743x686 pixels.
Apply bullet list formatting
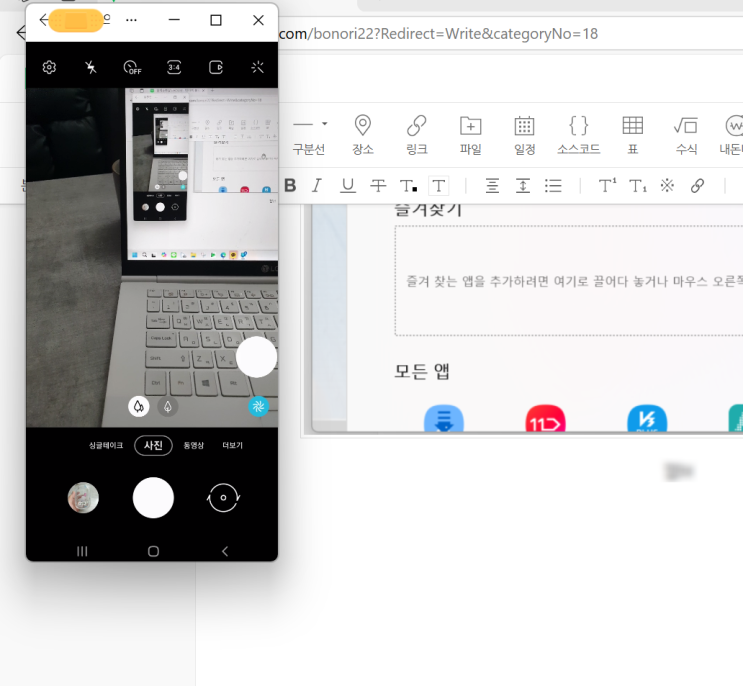click(x=553, y=185)
